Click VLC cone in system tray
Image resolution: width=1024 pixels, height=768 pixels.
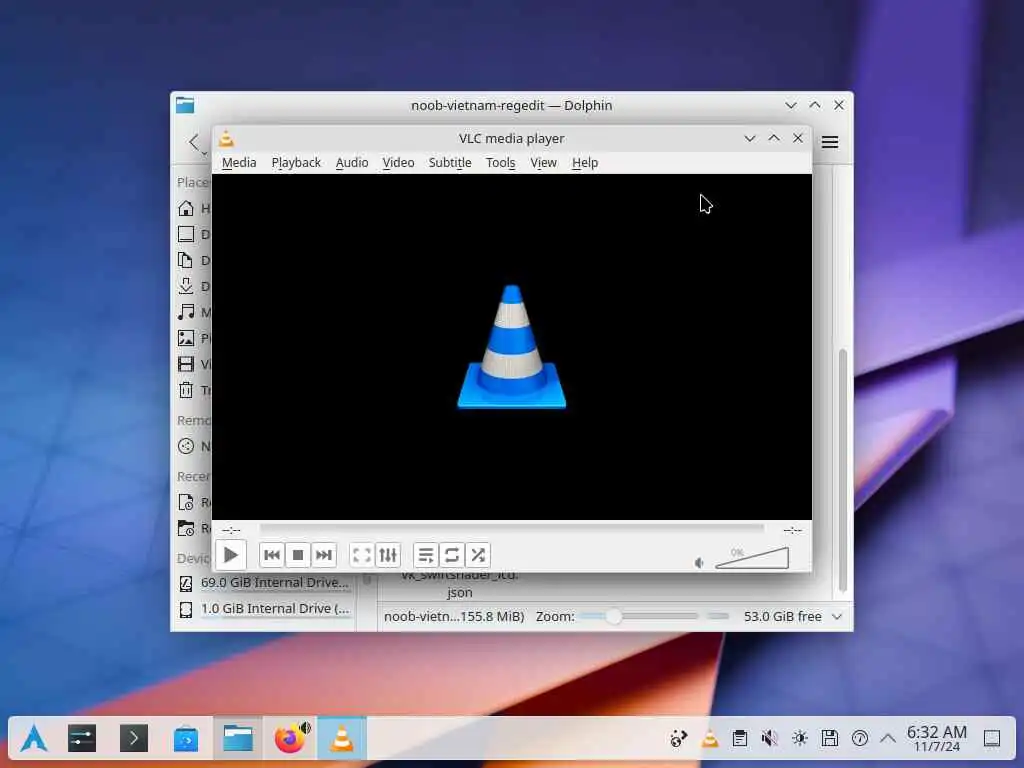click(x=710, y=739)
